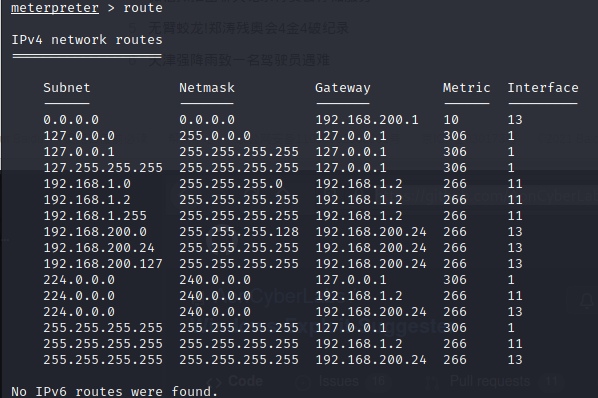Click the Gateway column header
The image size is (598, 398).
tap(343, 88)
